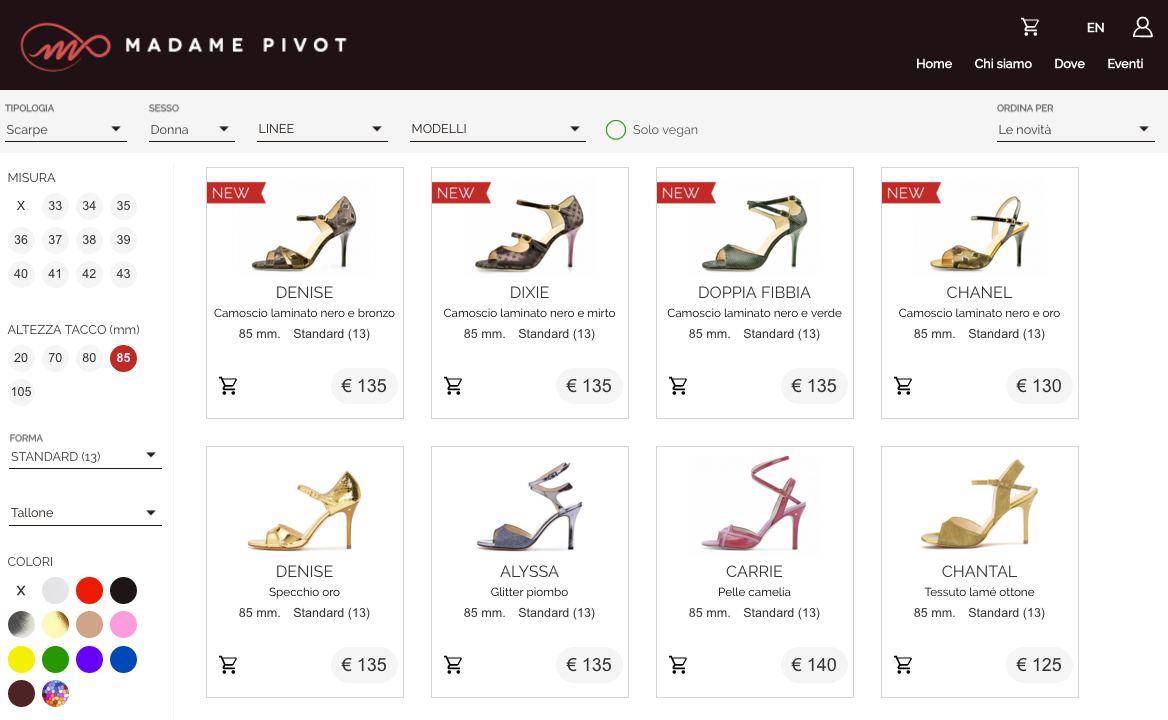1168x720 pixels.
Task: Pick the red color swatch
Action: (89, 590)
